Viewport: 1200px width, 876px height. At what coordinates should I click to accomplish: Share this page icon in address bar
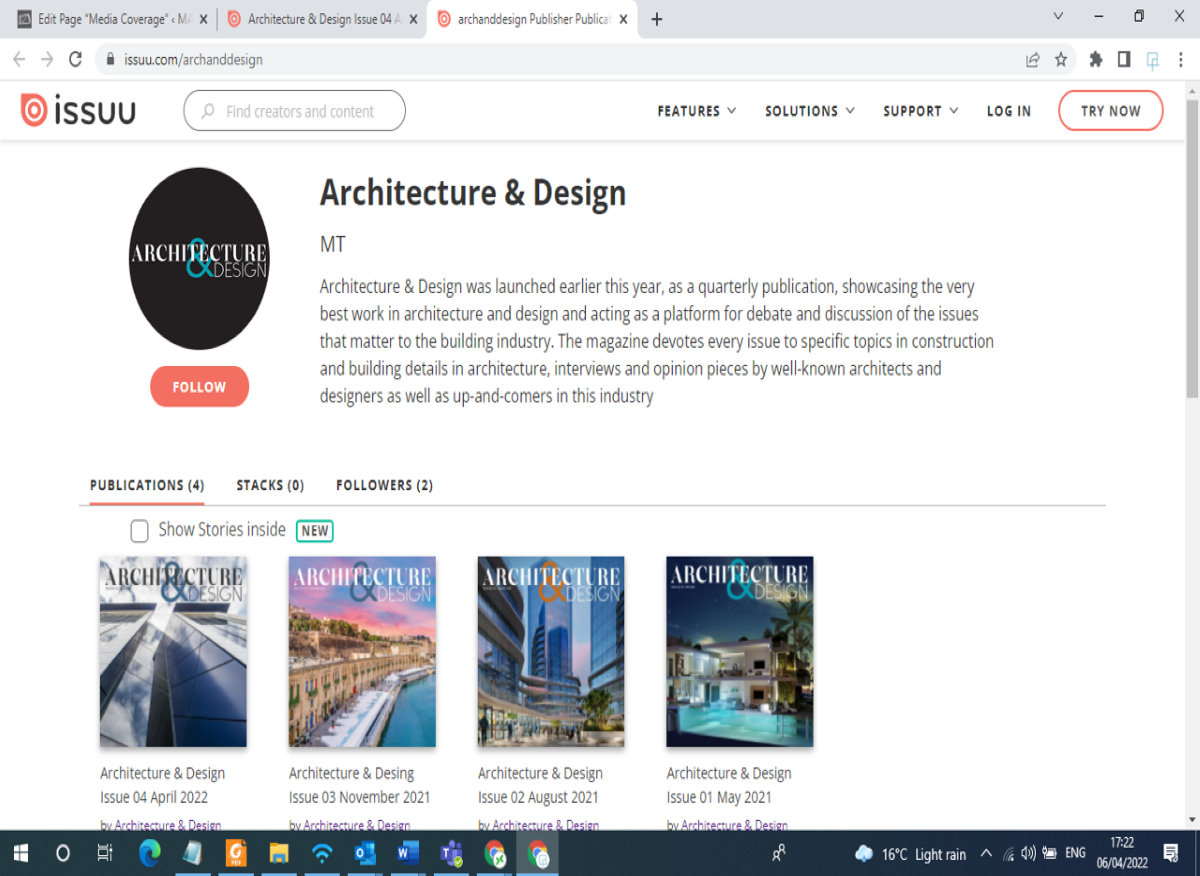[1033, 60]
